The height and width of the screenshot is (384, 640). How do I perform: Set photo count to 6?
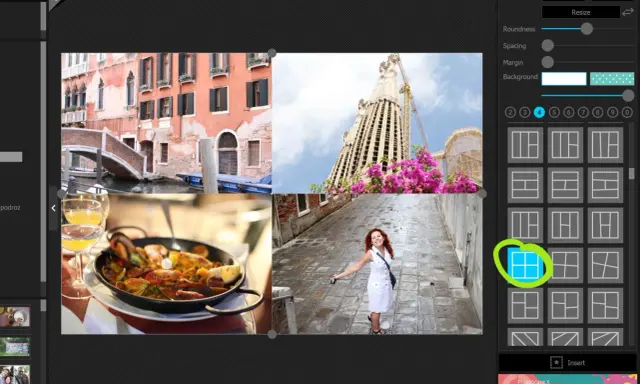point(569,112)
